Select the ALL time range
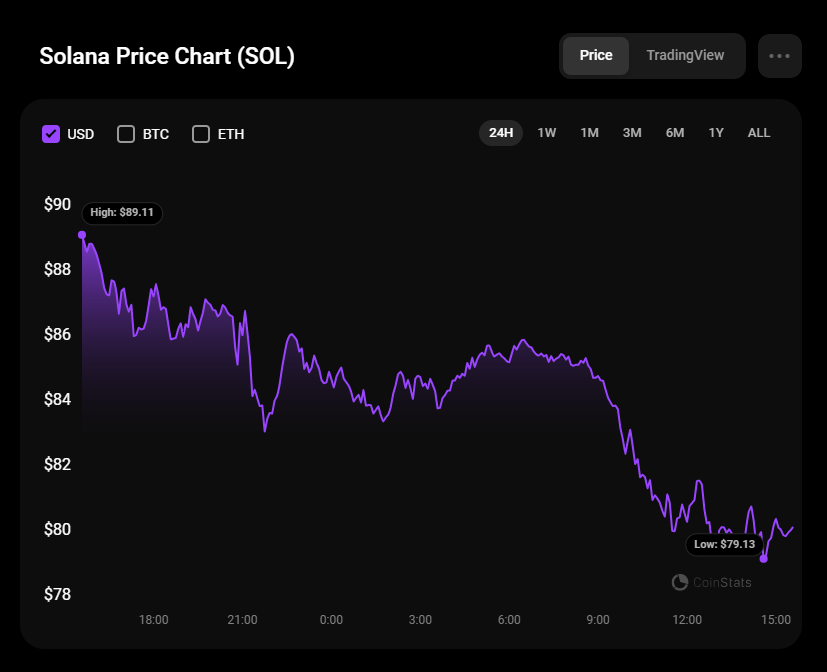The image size is (827, 672). (759, 133)
